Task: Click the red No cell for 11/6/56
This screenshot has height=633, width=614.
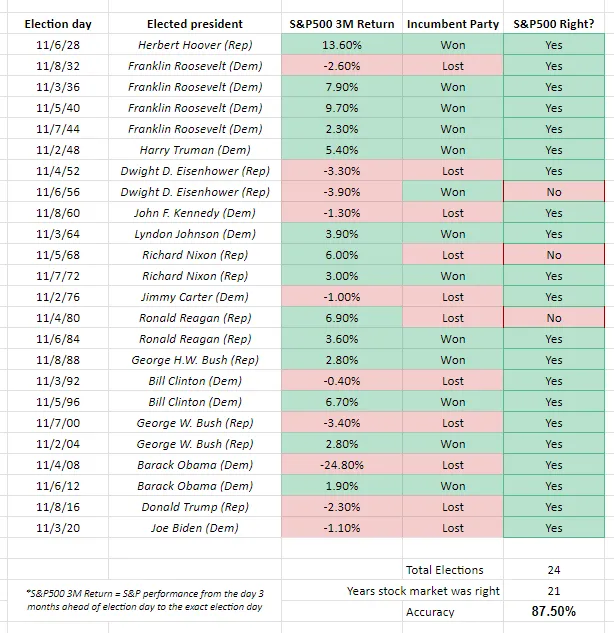Action: pyautogui.click(x=553, y=192)
